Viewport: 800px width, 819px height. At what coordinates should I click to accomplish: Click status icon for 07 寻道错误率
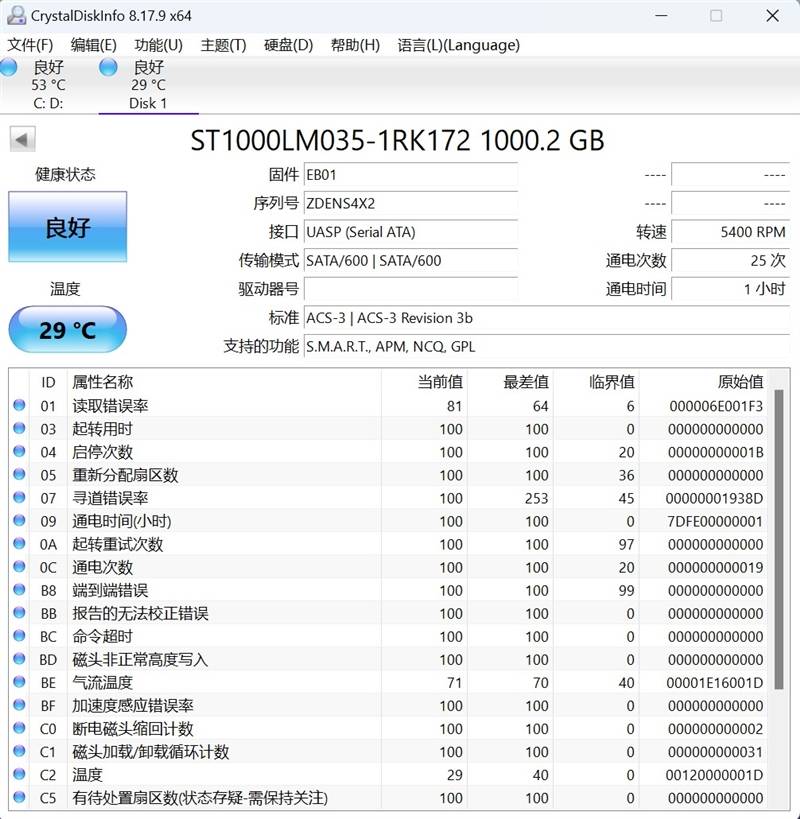[19, 497]
